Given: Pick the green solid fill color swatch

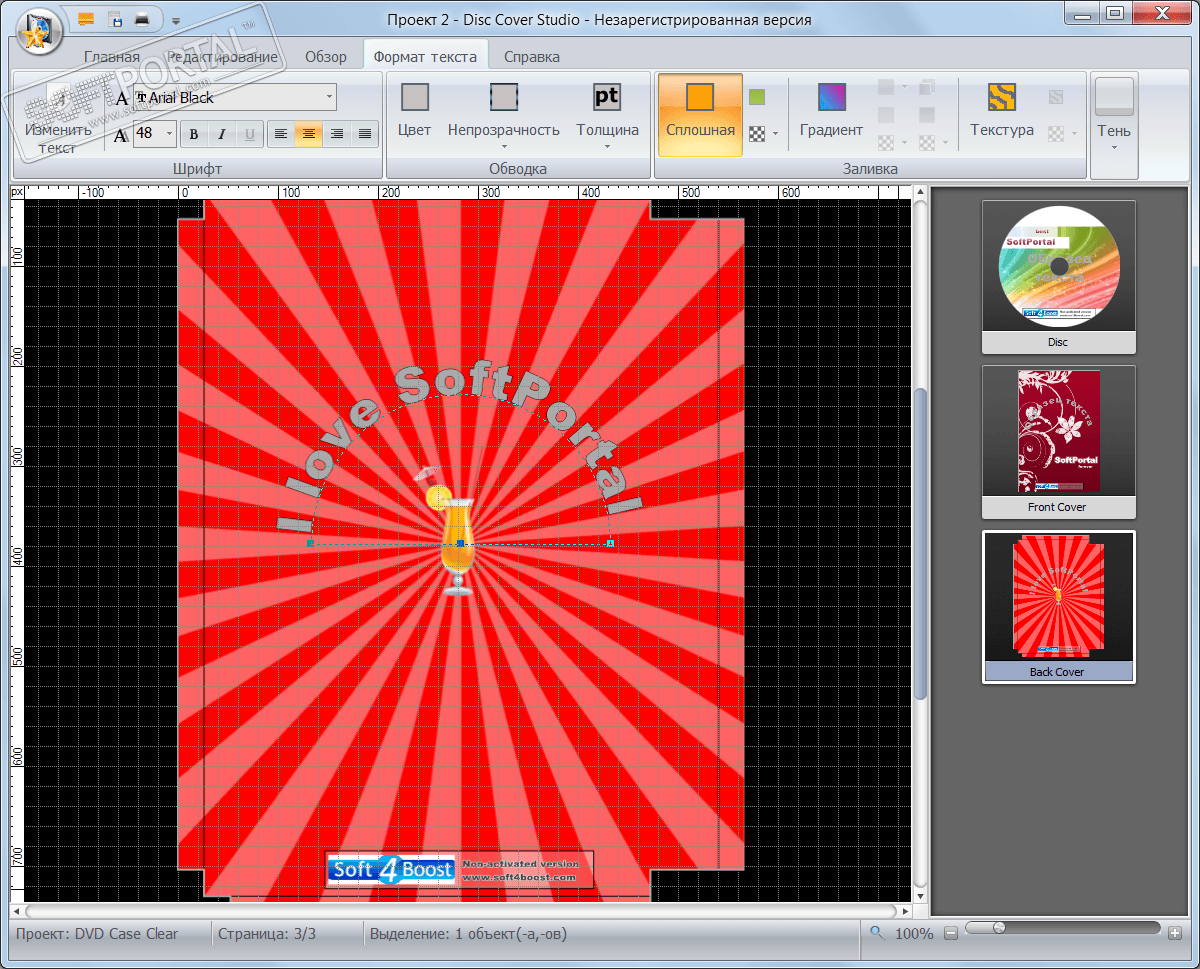Looking at the screenshot, I should click(x=757, y=97).
